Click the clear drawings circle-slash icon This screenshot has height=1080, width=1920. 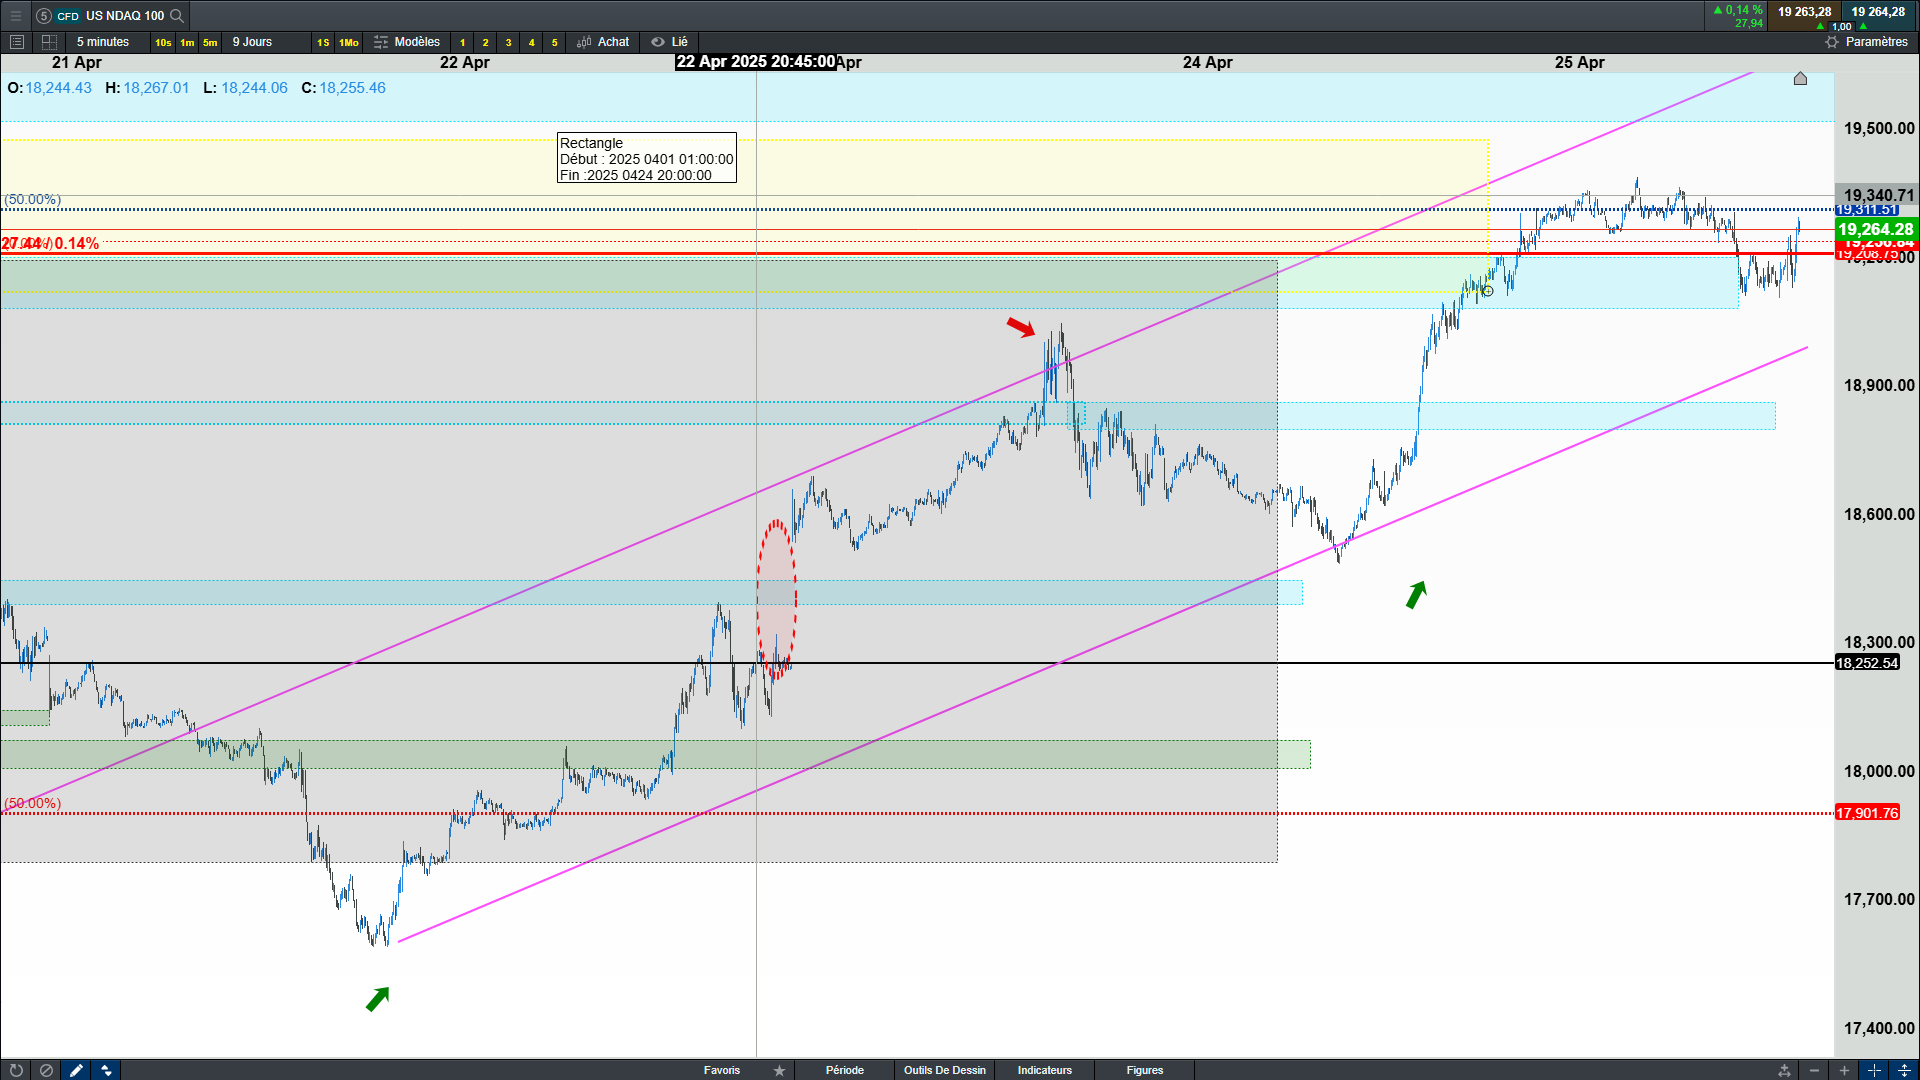click(46, 1070)
